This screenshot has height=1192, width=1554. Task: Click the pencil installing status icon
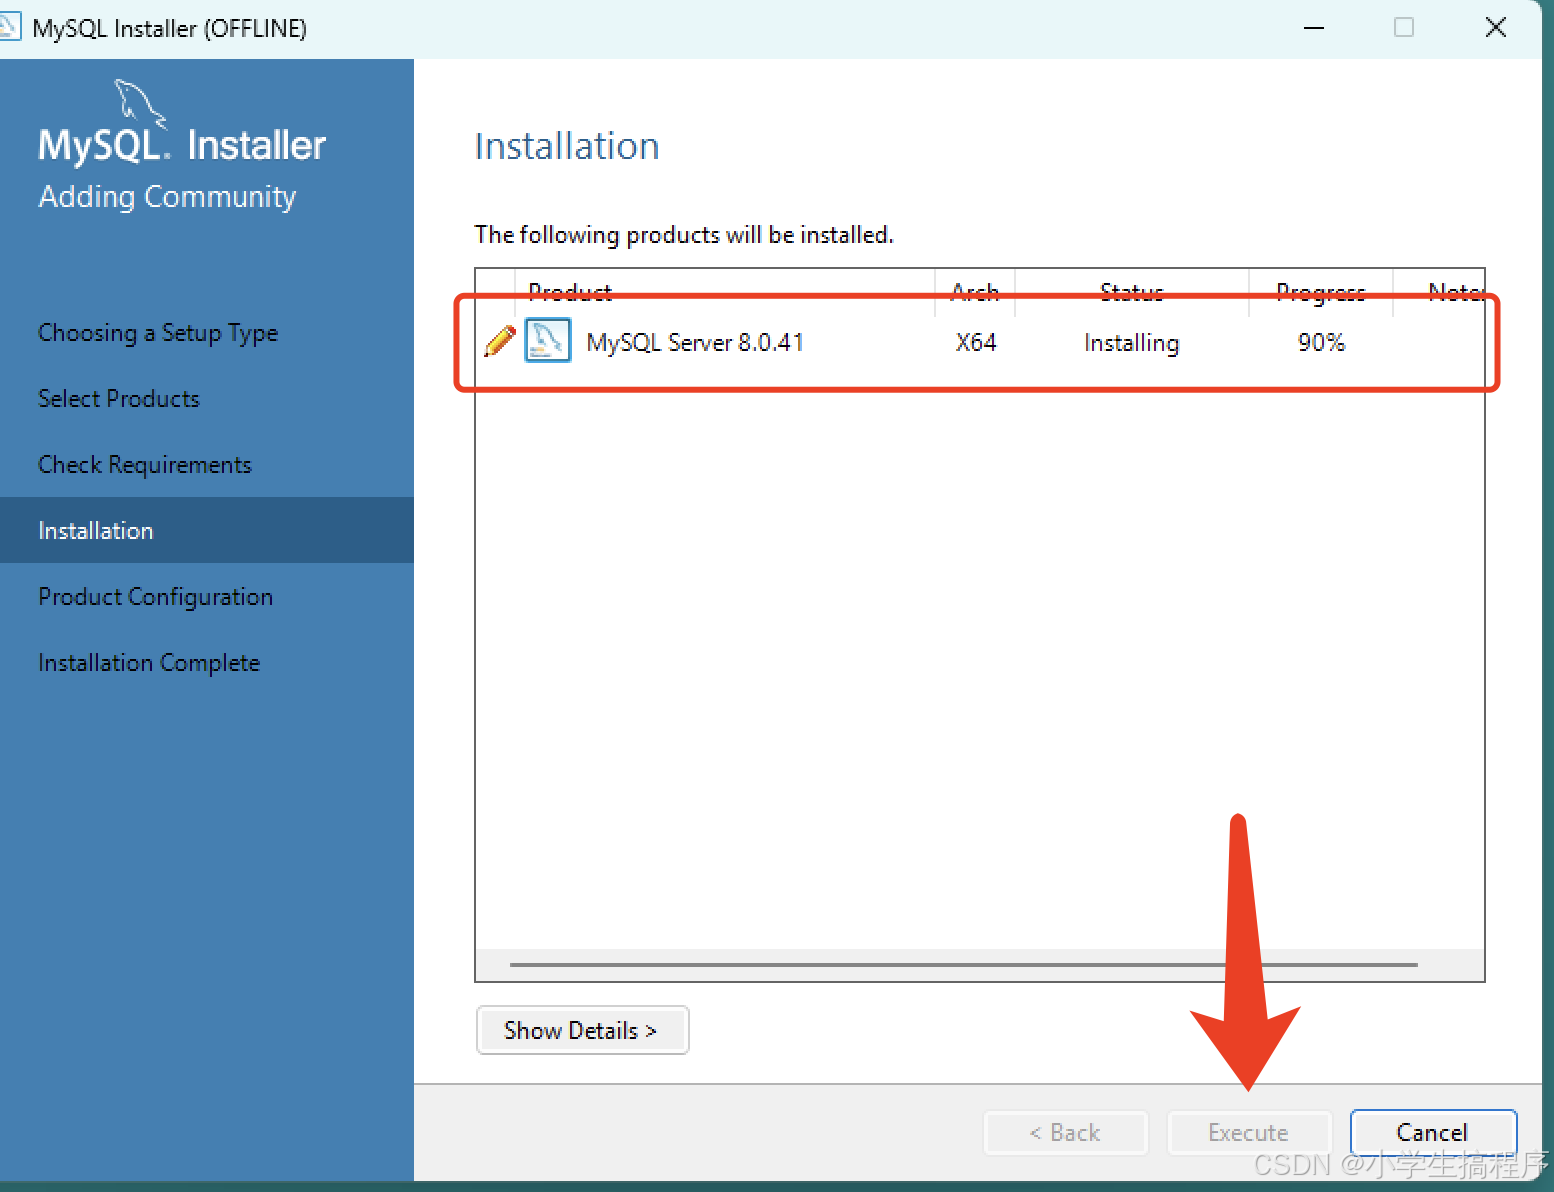[x=499, y=342]
